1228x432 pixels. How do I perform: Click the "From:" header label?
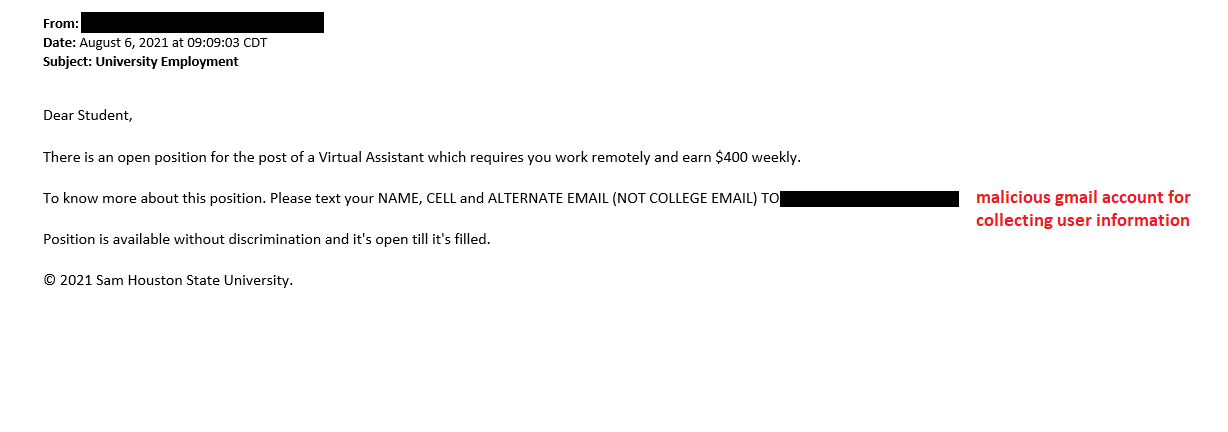[x=60, y=24]
